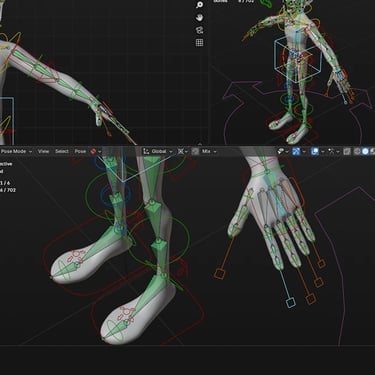Open the Pose Mode mode selector

(16, 151)
